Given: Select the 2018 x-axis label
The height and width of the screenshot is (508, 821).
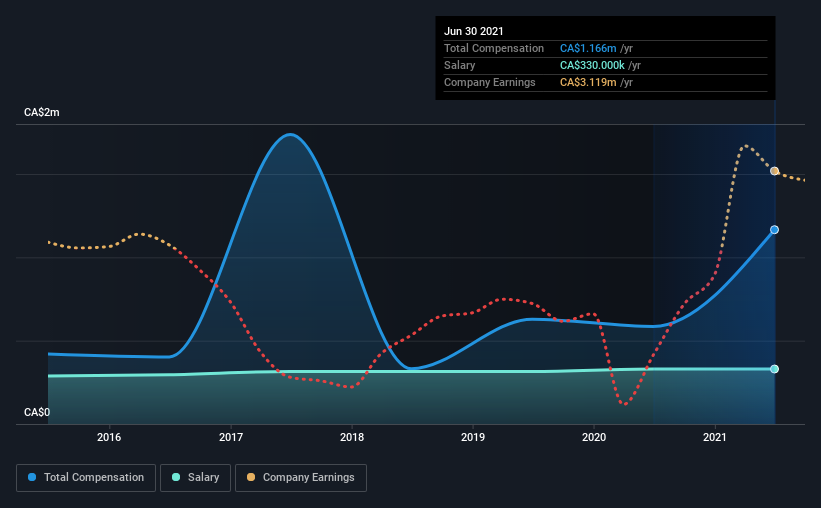Looking at the screenshot, I should click(x=352, y=437).
